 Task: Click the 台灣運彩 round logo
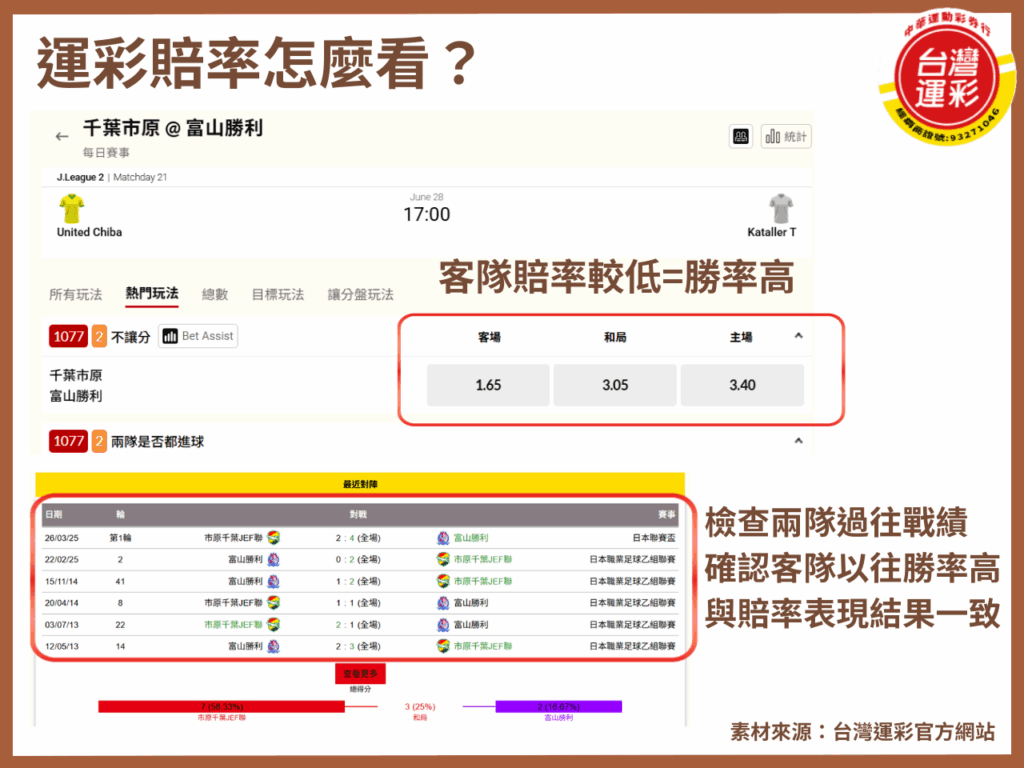(x=946, y=77)
